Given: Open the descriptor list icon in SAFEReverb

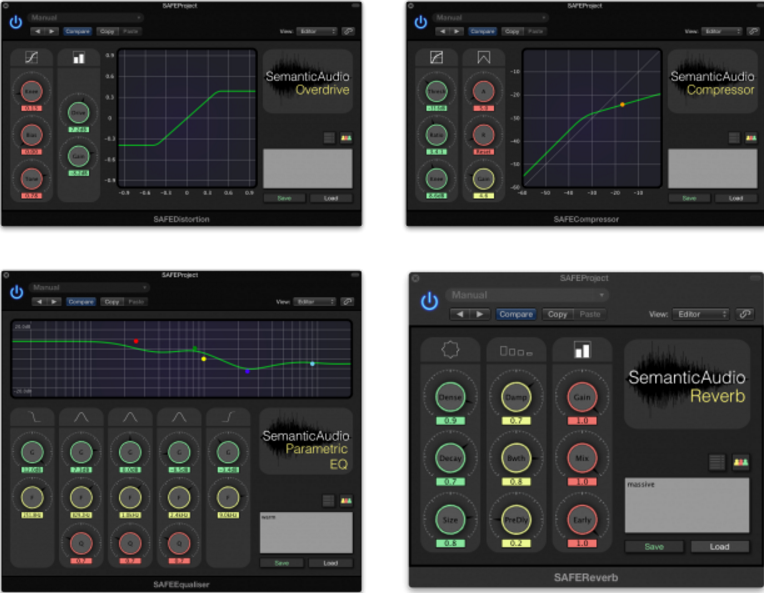Looking at the screenshot, I should tap(717, 462).
